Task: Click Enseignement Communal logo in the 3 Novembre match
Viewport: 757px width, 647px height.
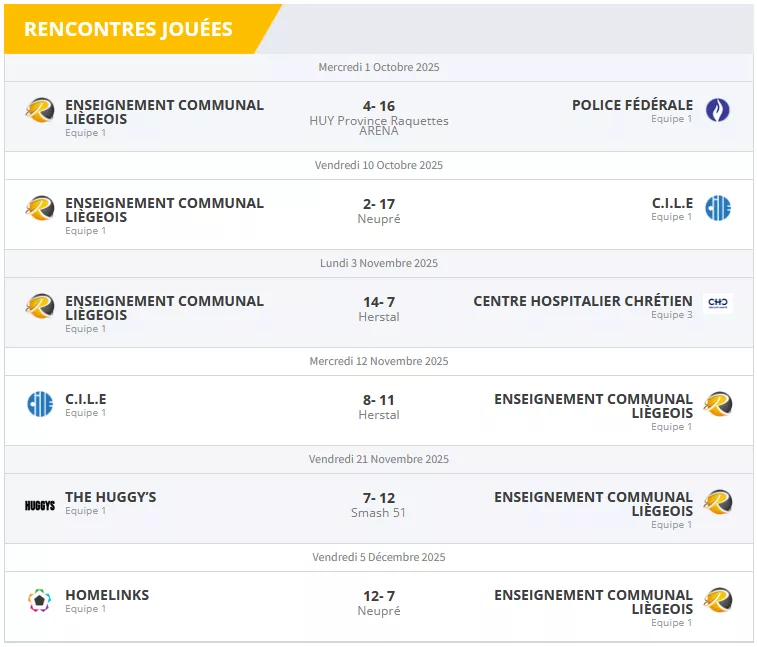Action: point(40,306)
